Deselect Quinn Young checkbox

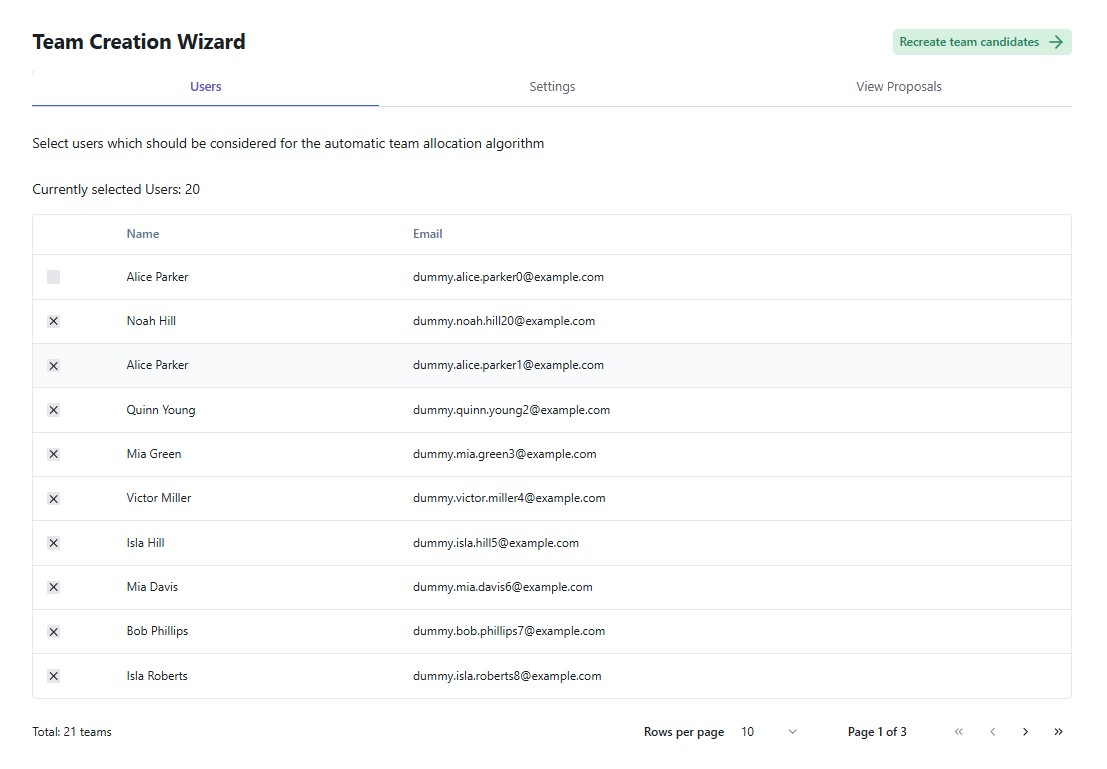click(54, 410)
